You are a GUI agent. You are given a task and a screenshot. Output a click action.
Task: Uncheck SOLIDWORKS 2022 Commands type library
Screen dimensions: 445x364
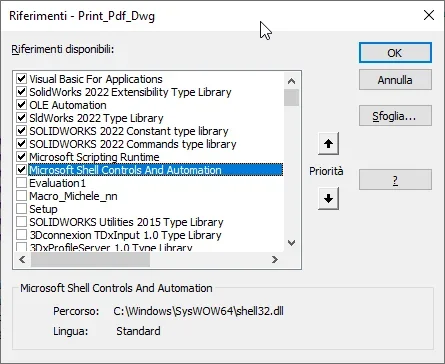[x=21, y=144]
